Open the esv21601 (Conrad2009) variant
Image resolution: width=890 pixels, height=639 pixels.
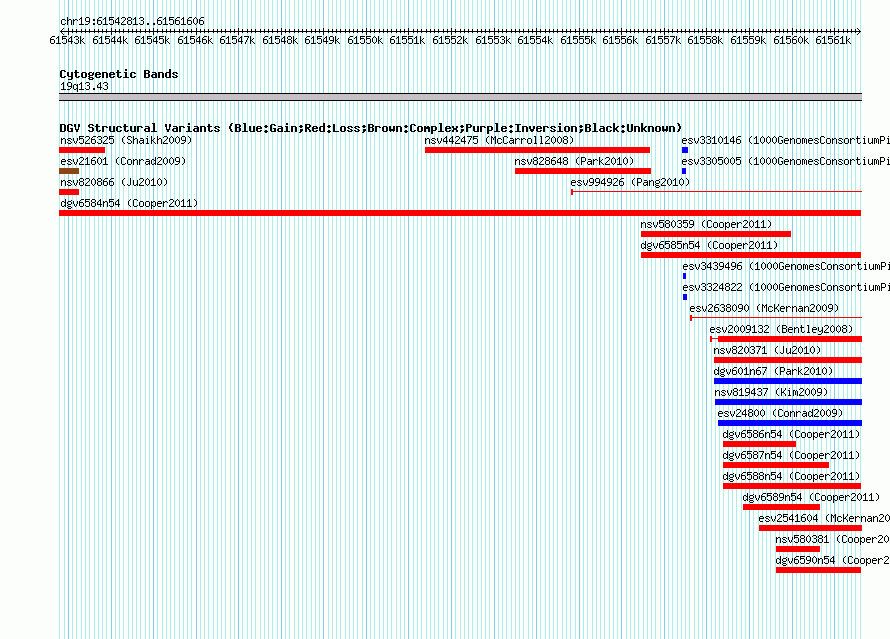click(x=123, y=161)
